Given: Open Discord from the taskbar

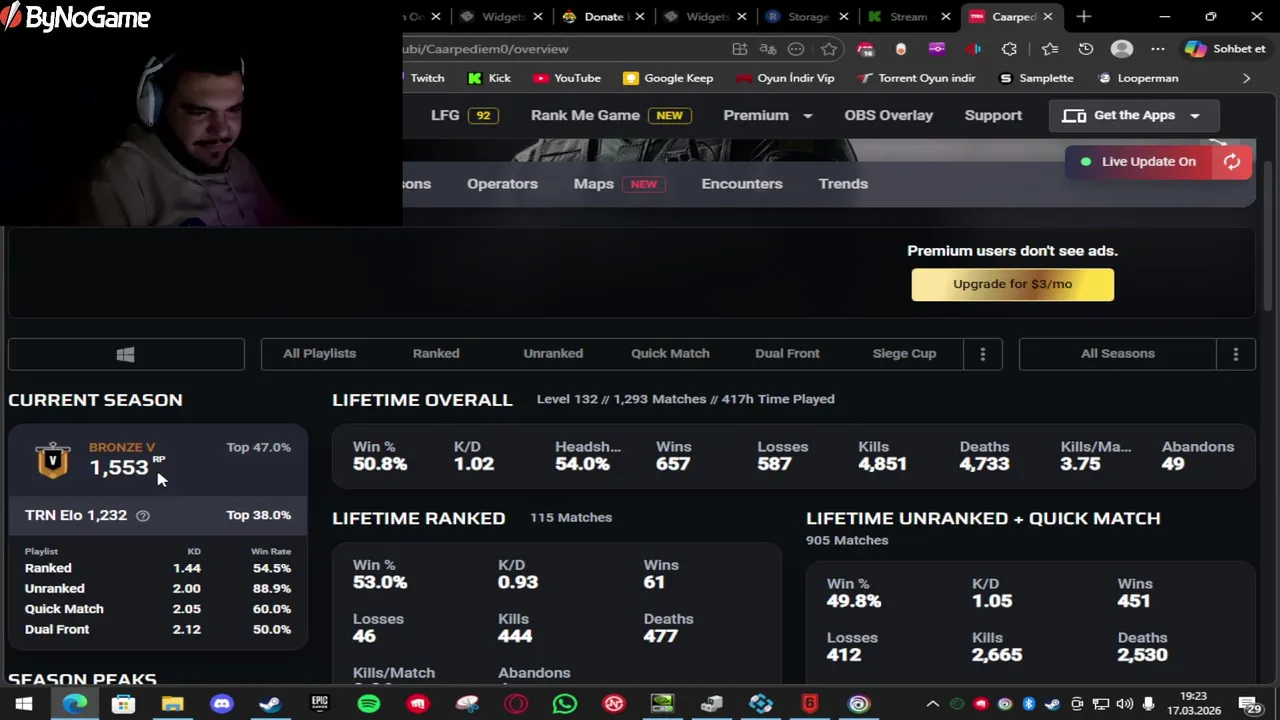Looking at the screenshot, I should coord(221,704).
